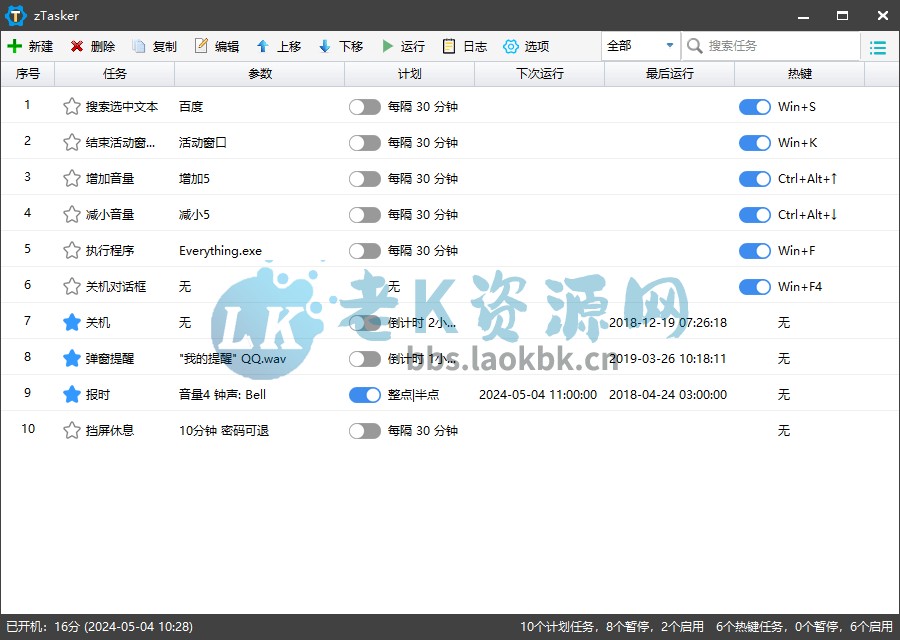Move task down with 下移 arrow
Screen dimensions: 900x640
tap(325, 46)
